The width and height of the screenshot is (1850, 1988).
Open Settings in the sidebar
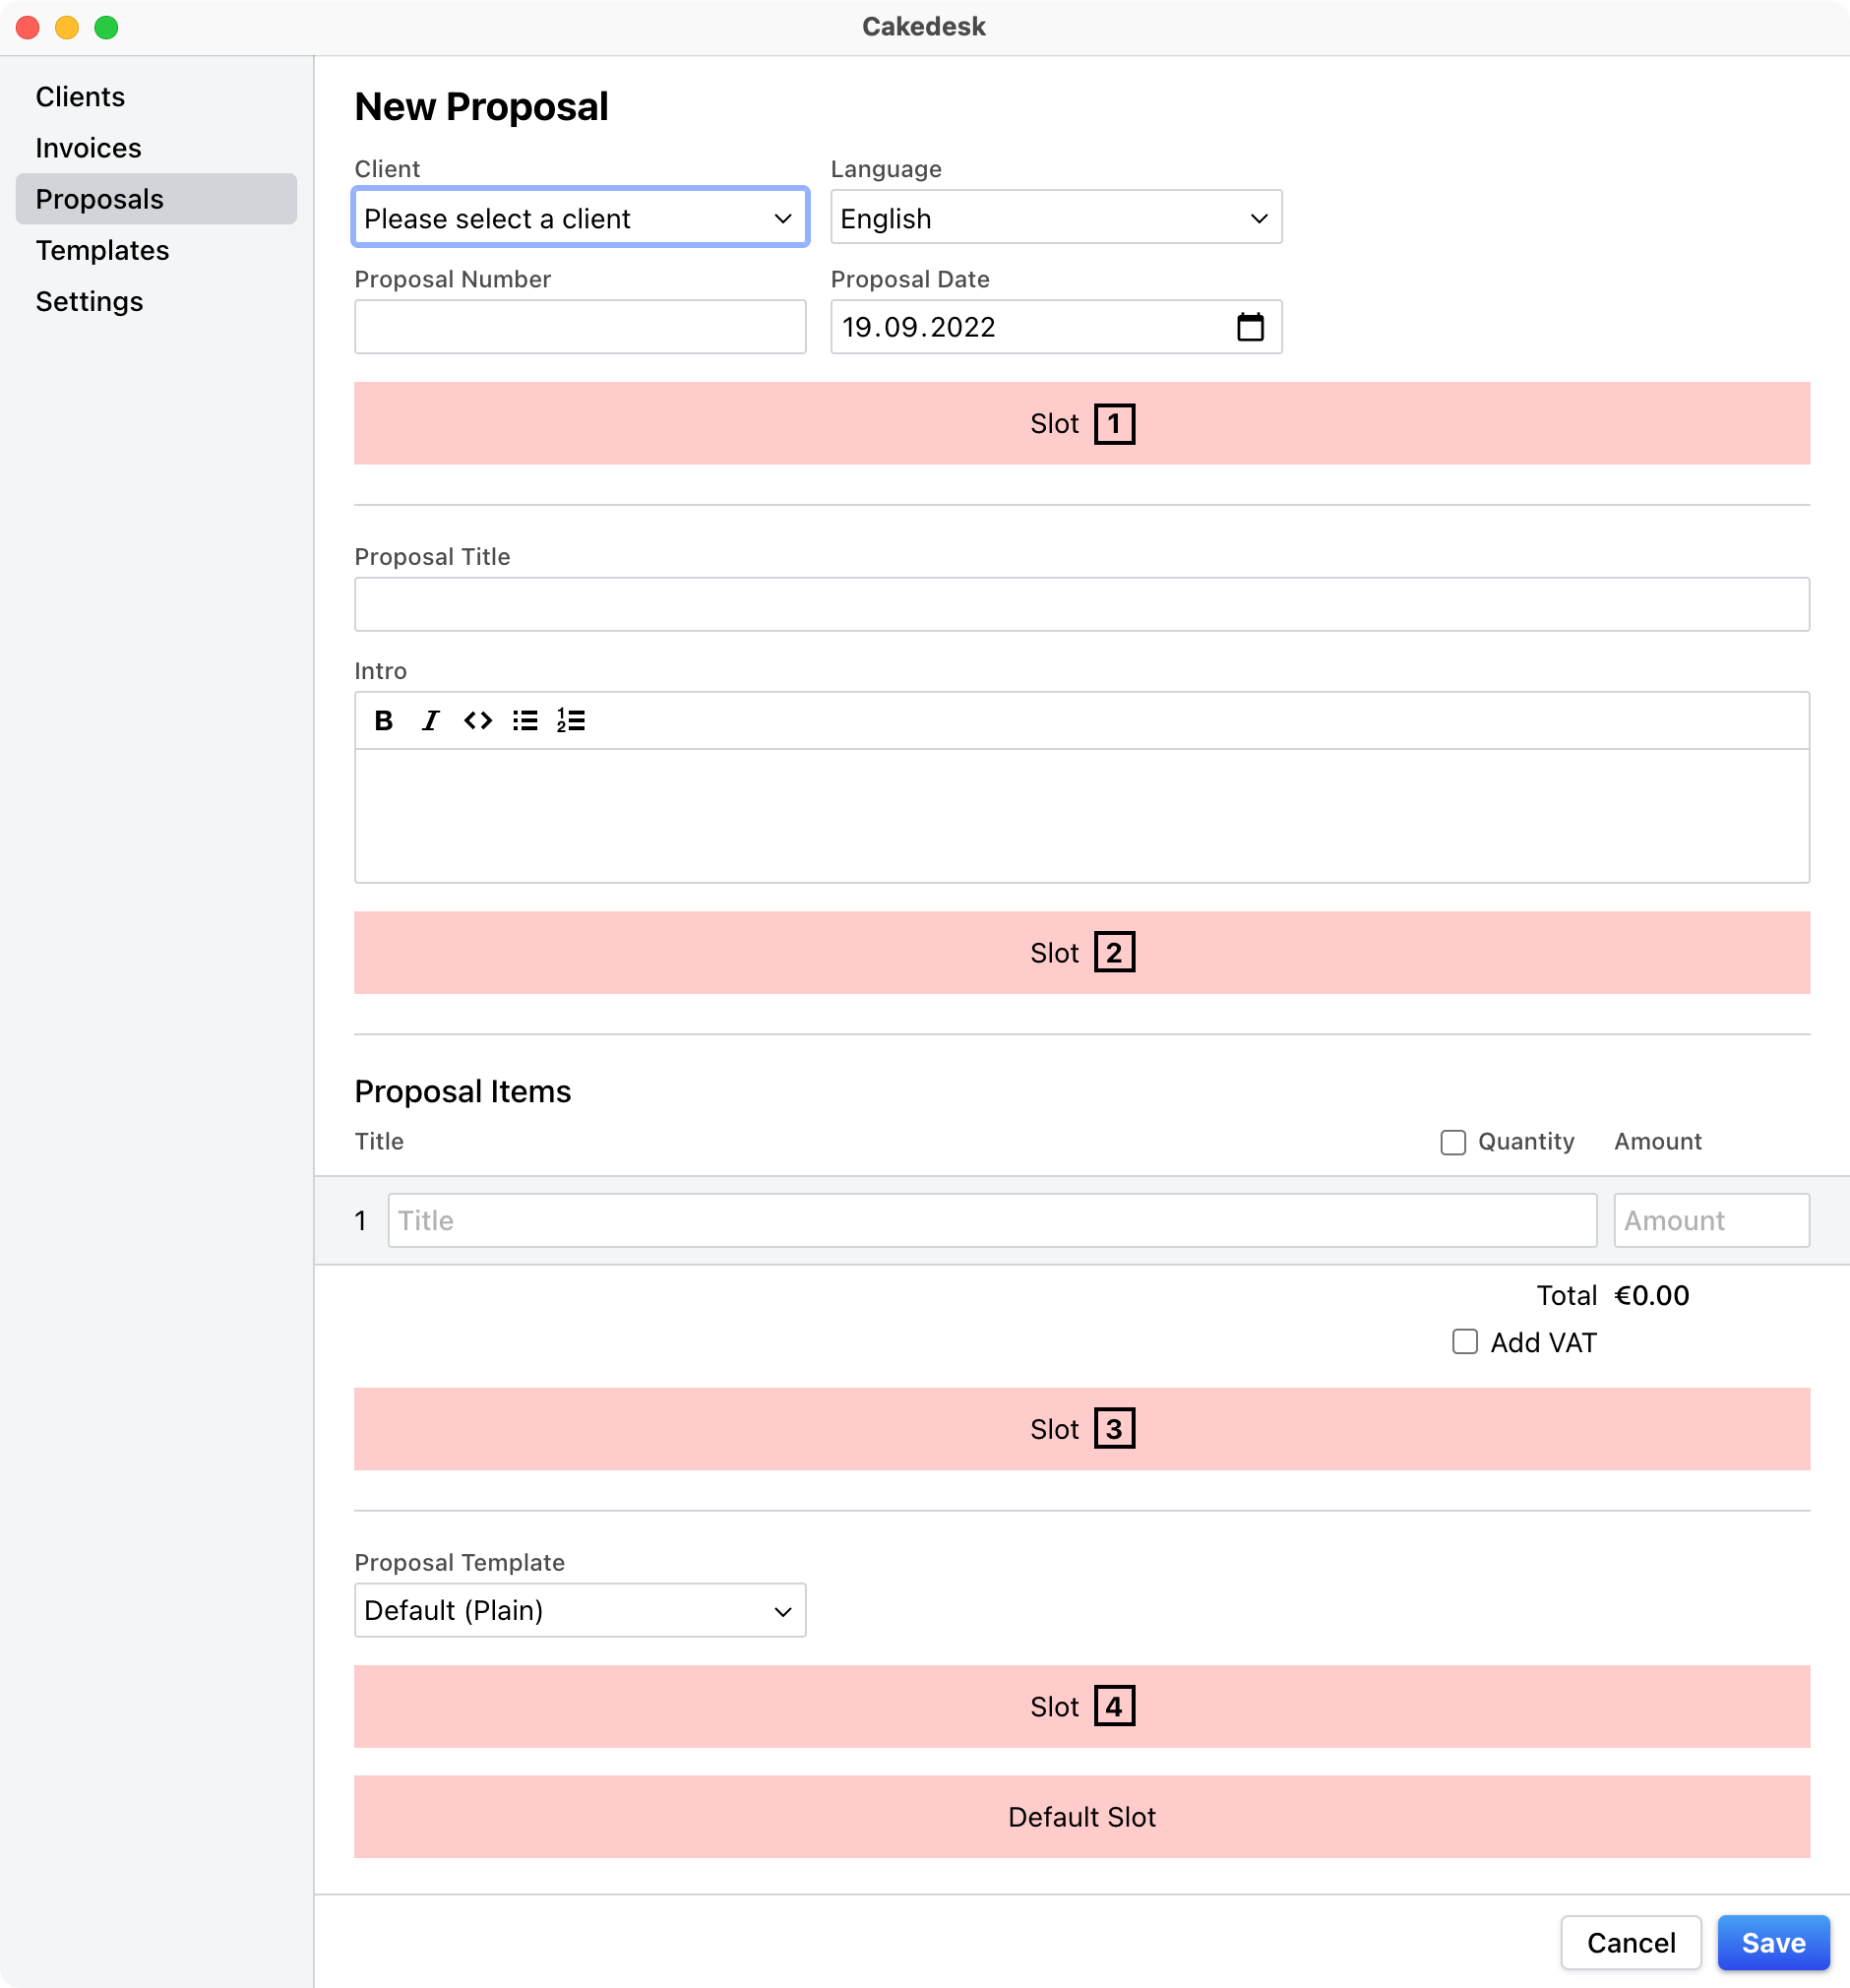[89, 301]
